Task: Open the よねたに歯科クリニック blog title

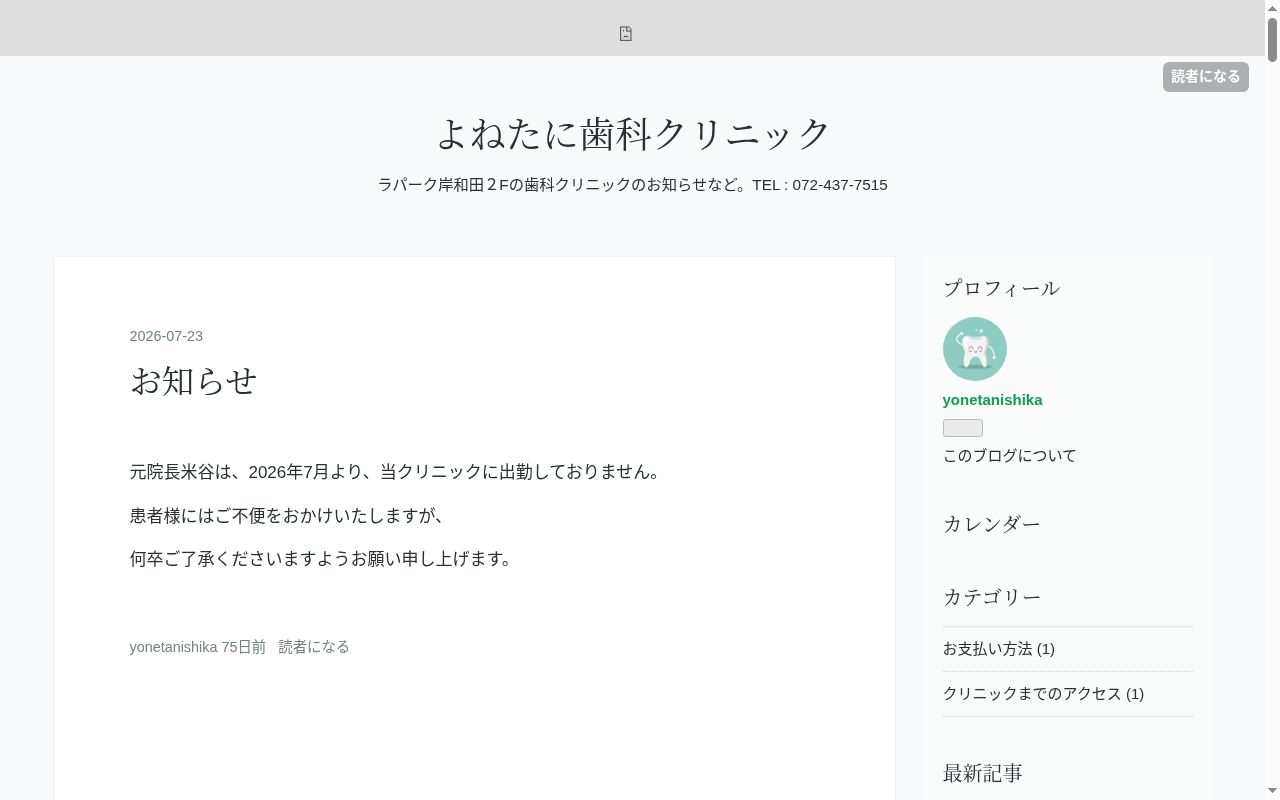Action: [x=633, y=133]
